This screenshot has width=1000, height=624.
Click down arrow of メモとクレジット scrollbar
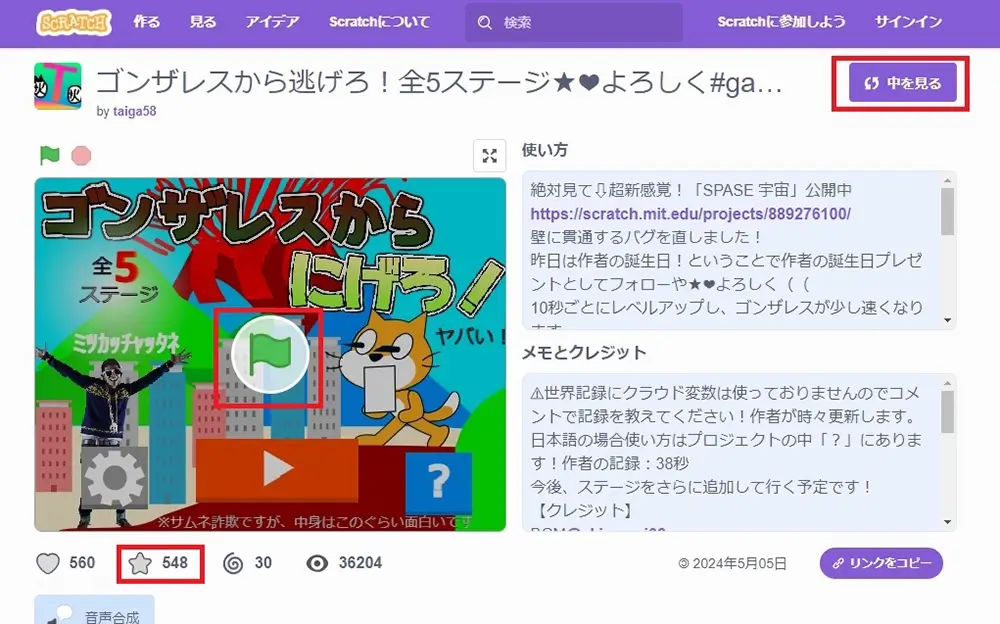pyautogui.click(x=948, y=522)
